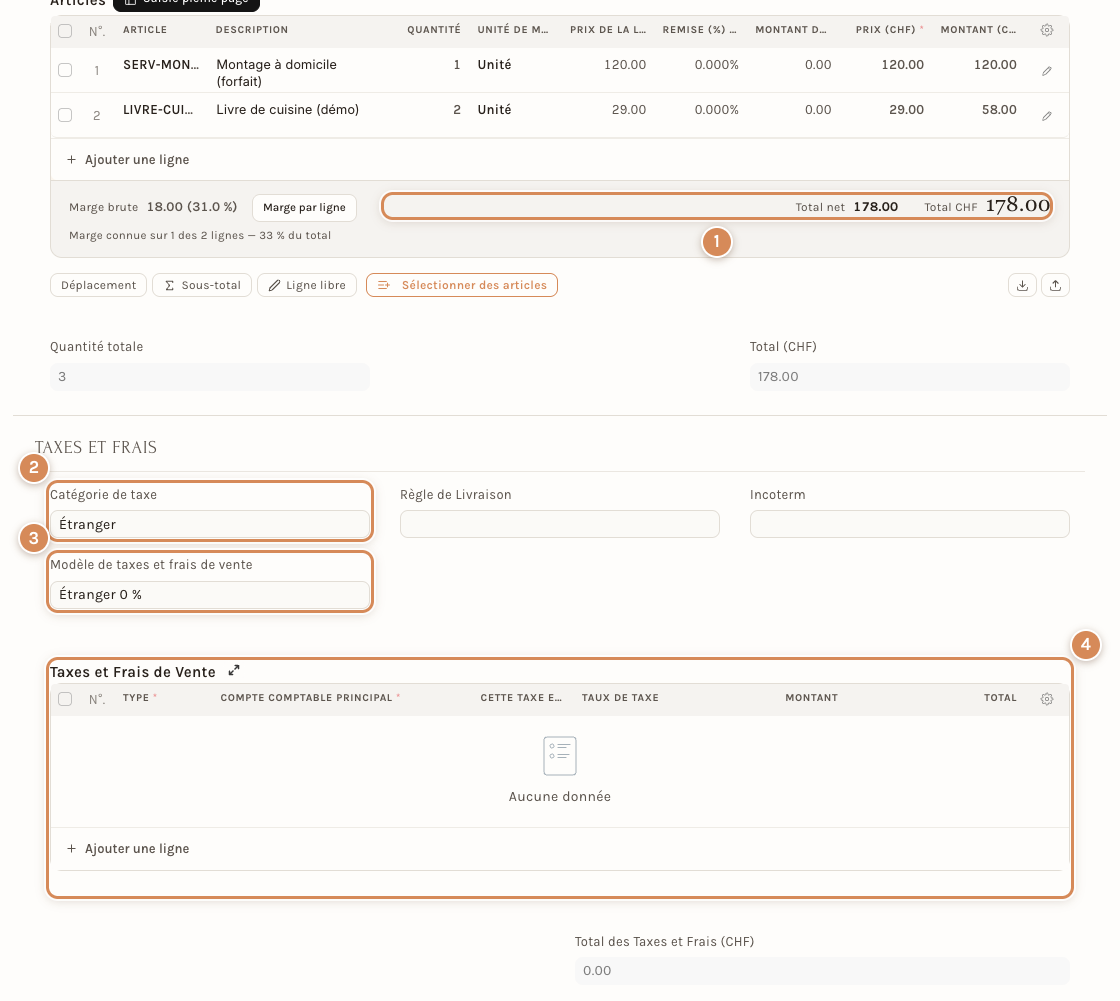This screenshot has height=1001, width=1120.
Task: Open Articles table column settings gear
Action: click(x=1046, y=30)
